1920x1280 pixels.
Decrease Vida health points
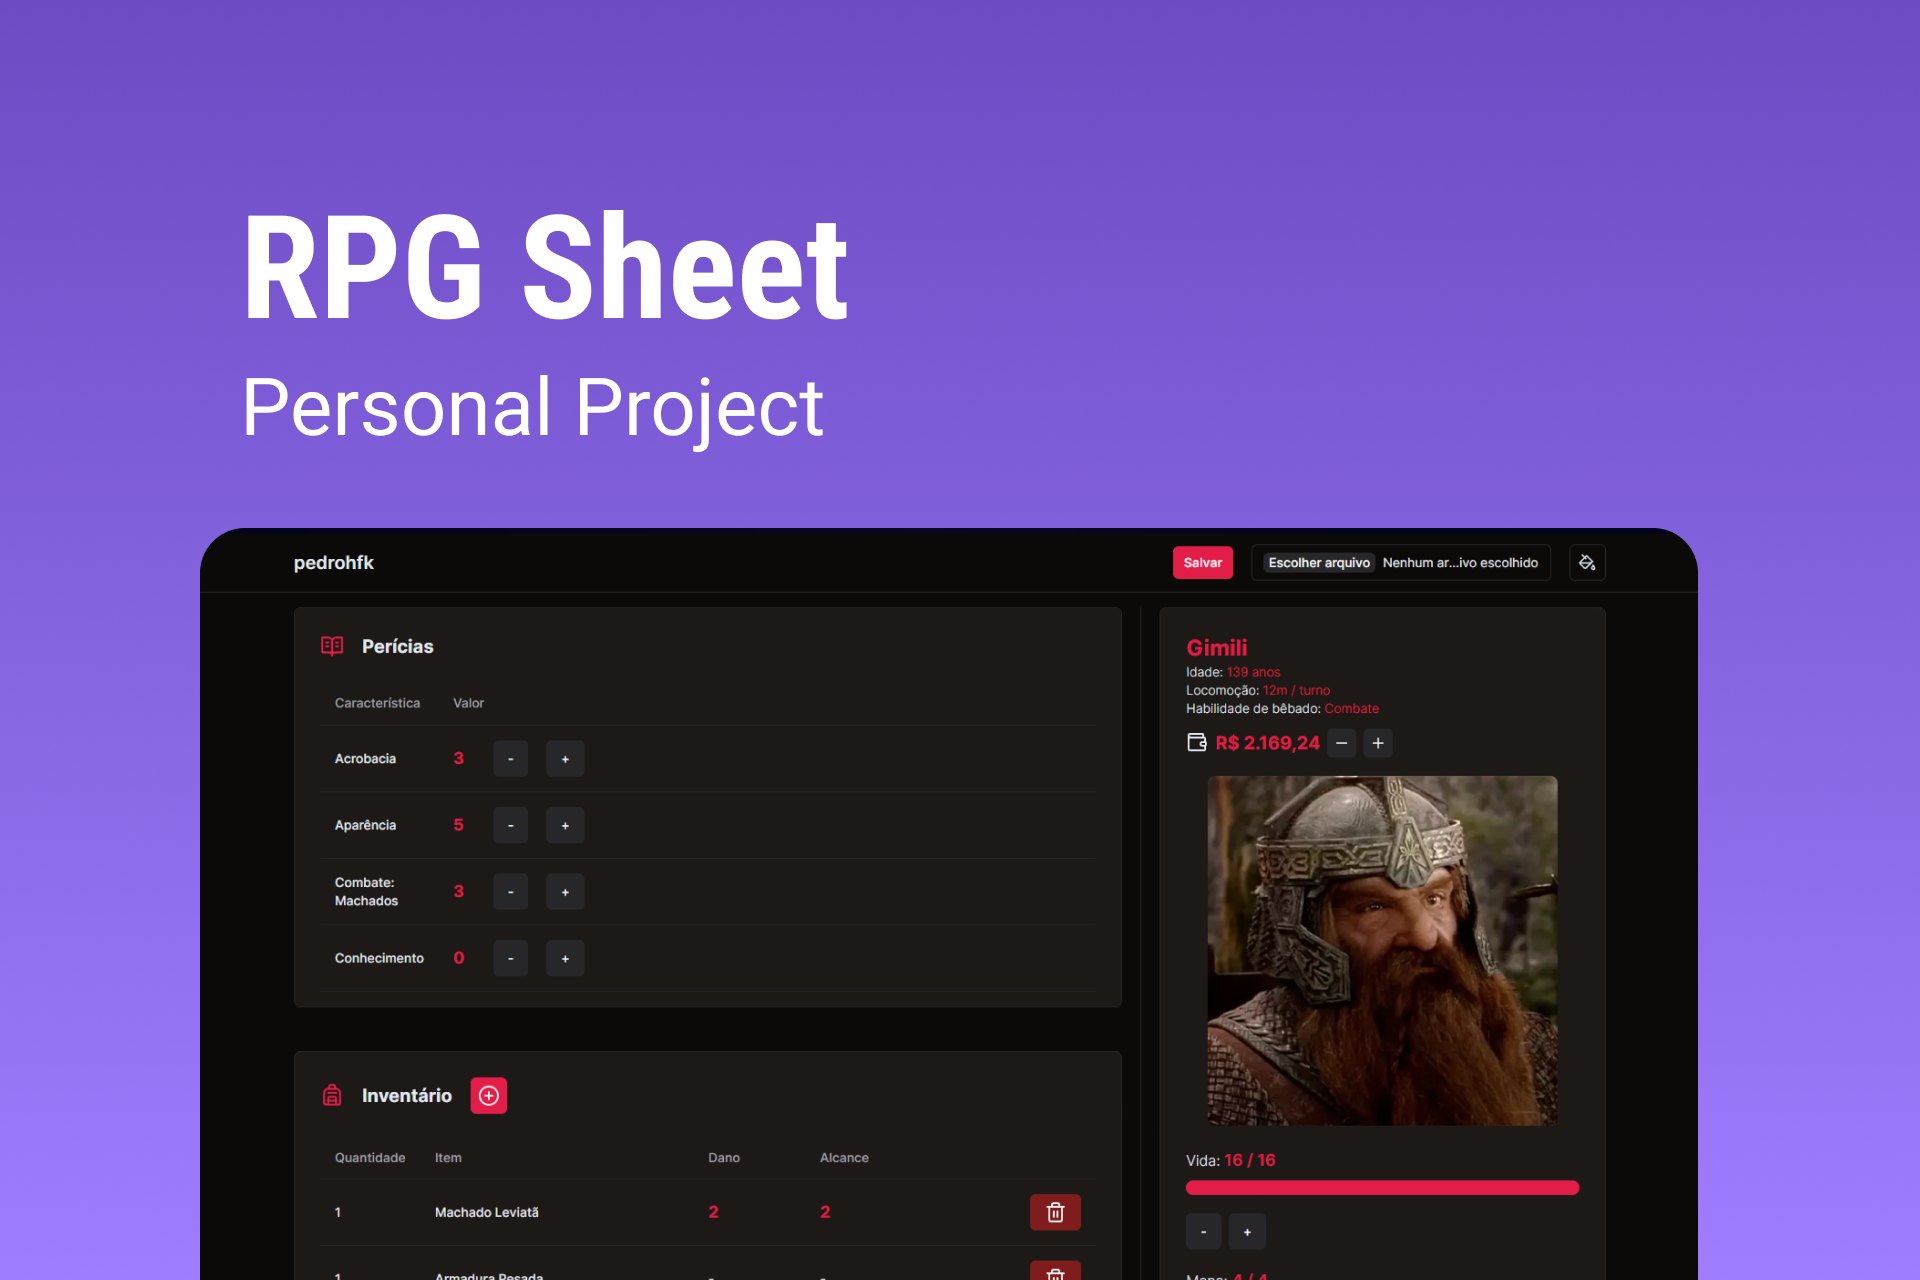click(x=1203, y=1232)
